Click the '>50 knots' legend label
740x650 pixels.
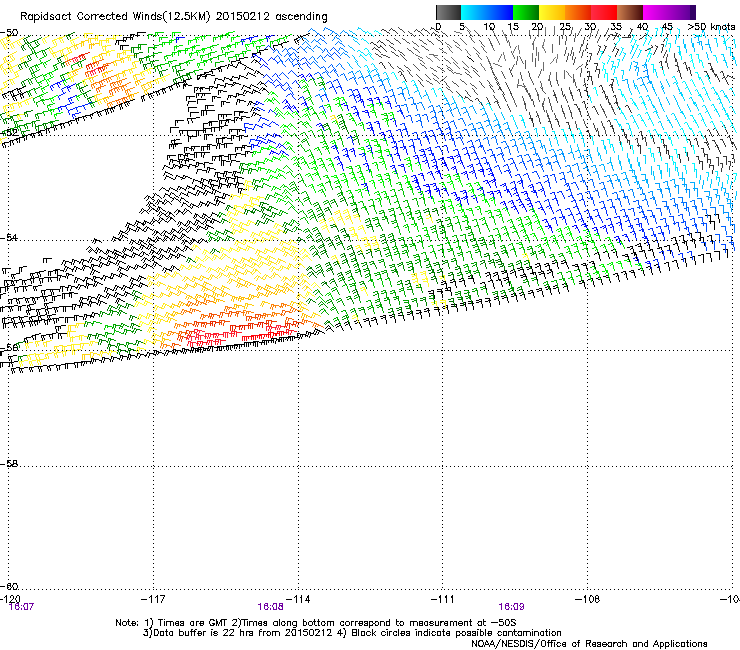[x=711, y=27]
